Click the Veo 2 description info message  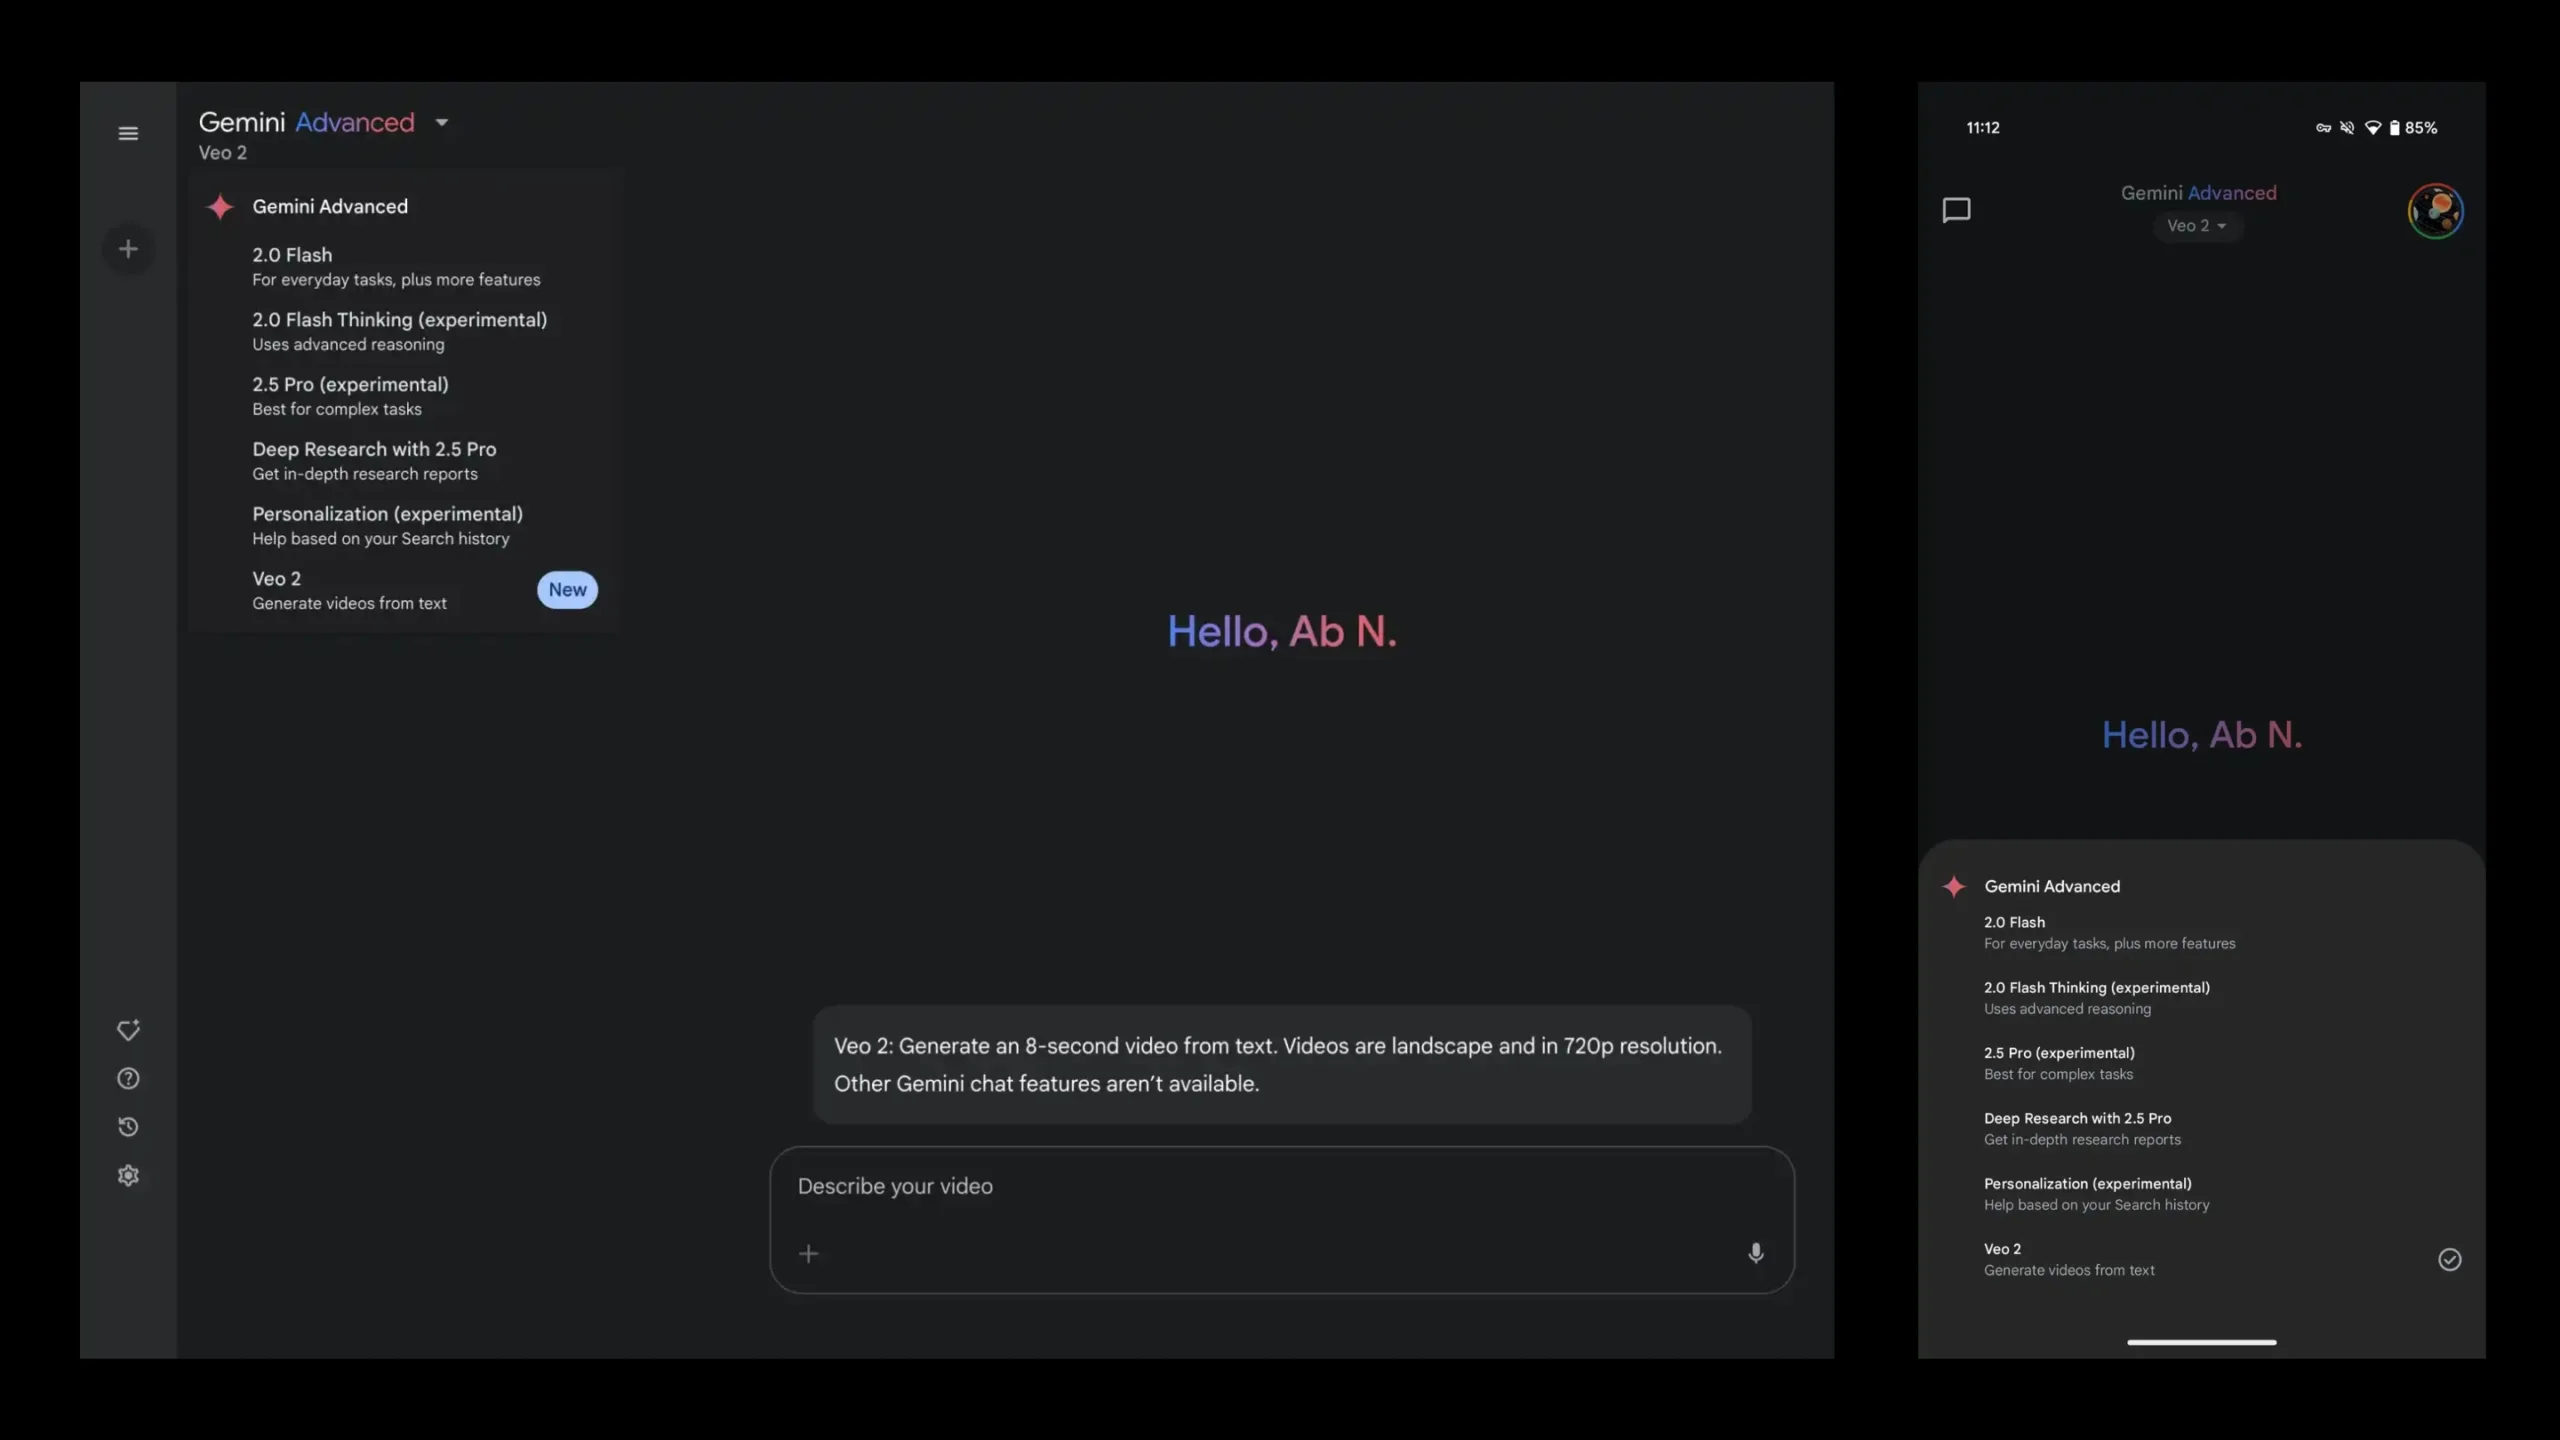point(1282,1065)
